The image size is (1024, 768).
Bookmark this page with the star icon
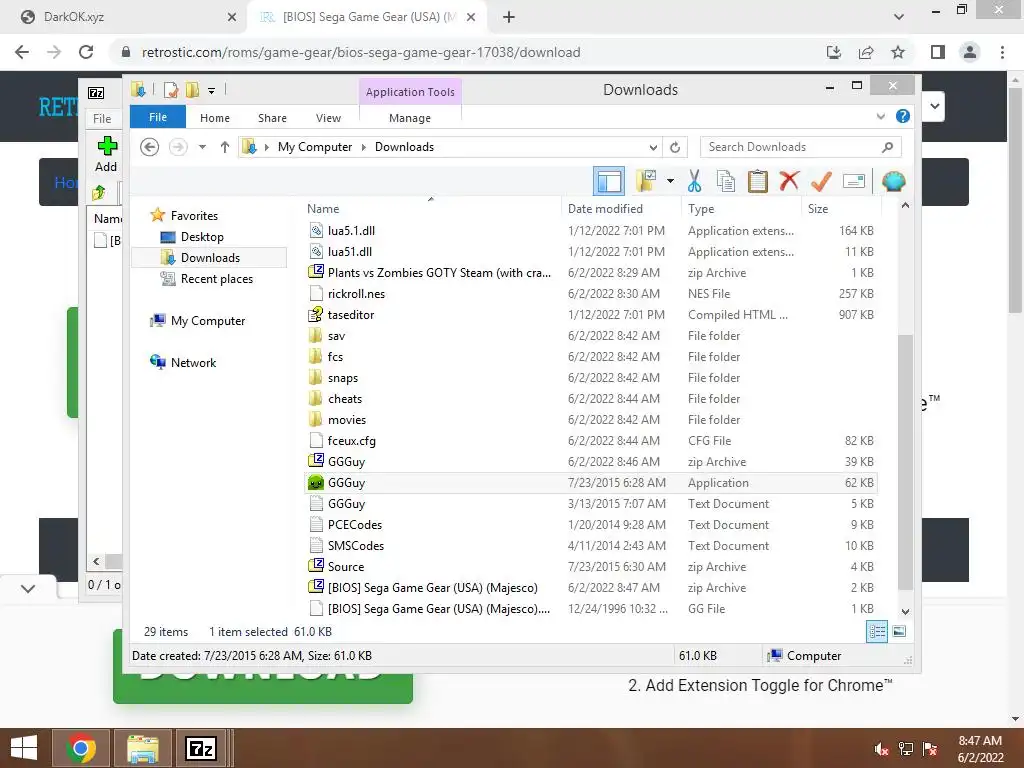(898, 52)
